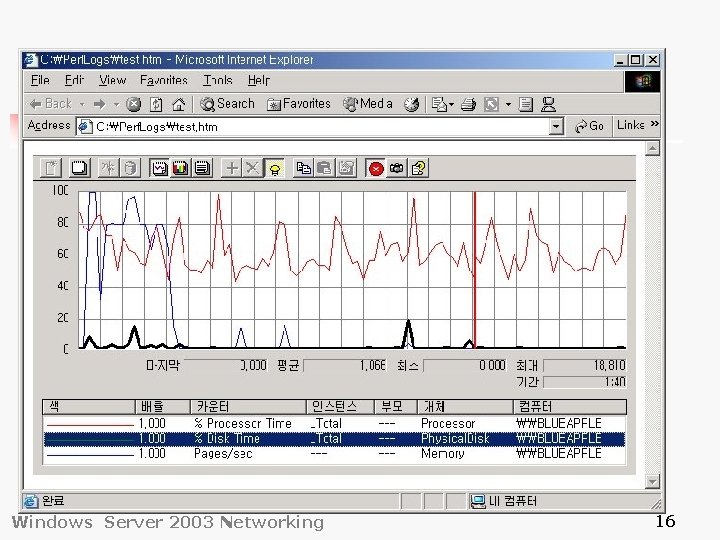Click the Print icon

468,105
